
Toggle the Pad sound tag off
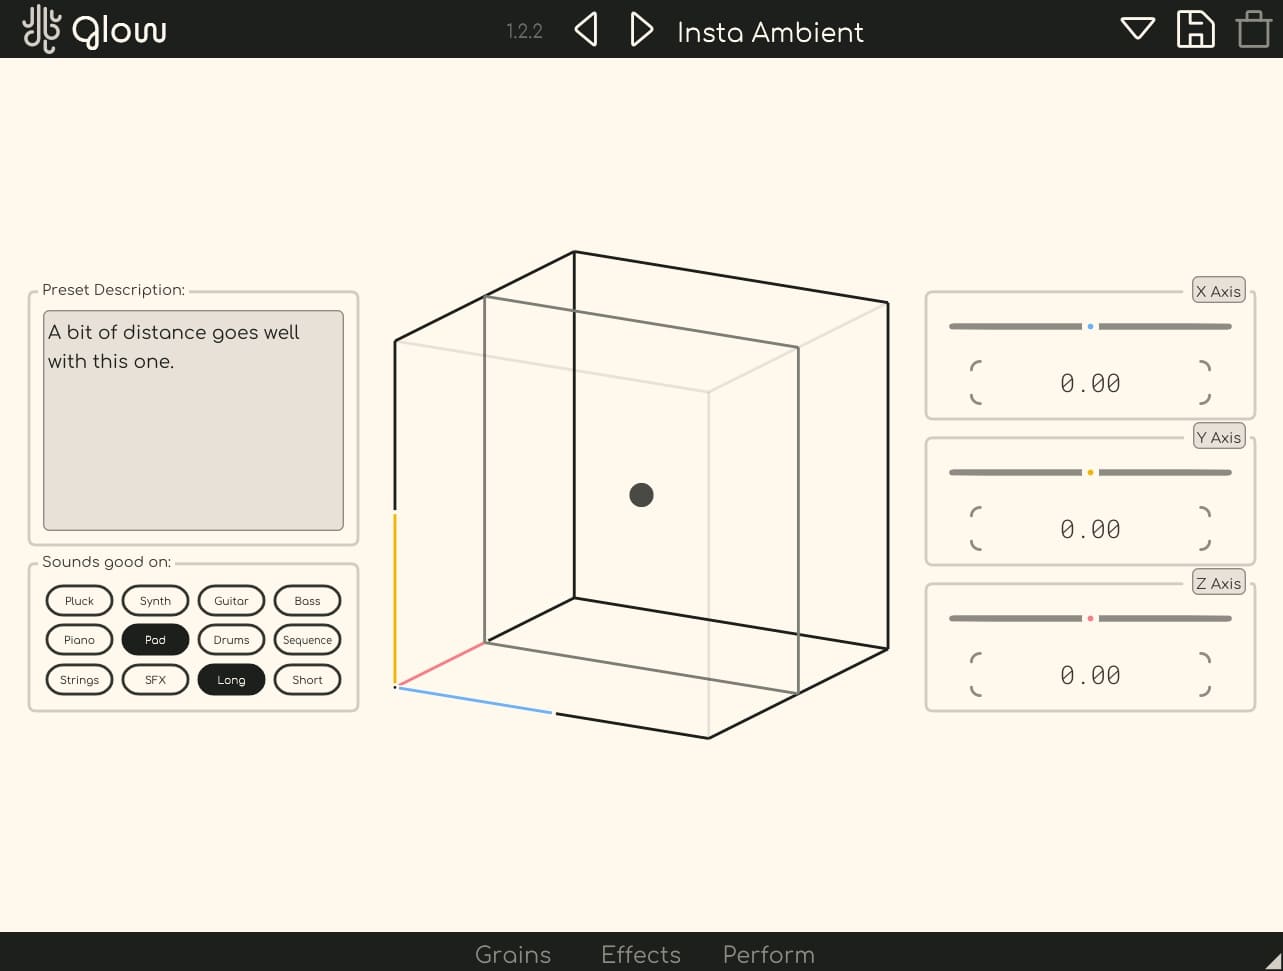pyautogui.click(x=155, y=639)
